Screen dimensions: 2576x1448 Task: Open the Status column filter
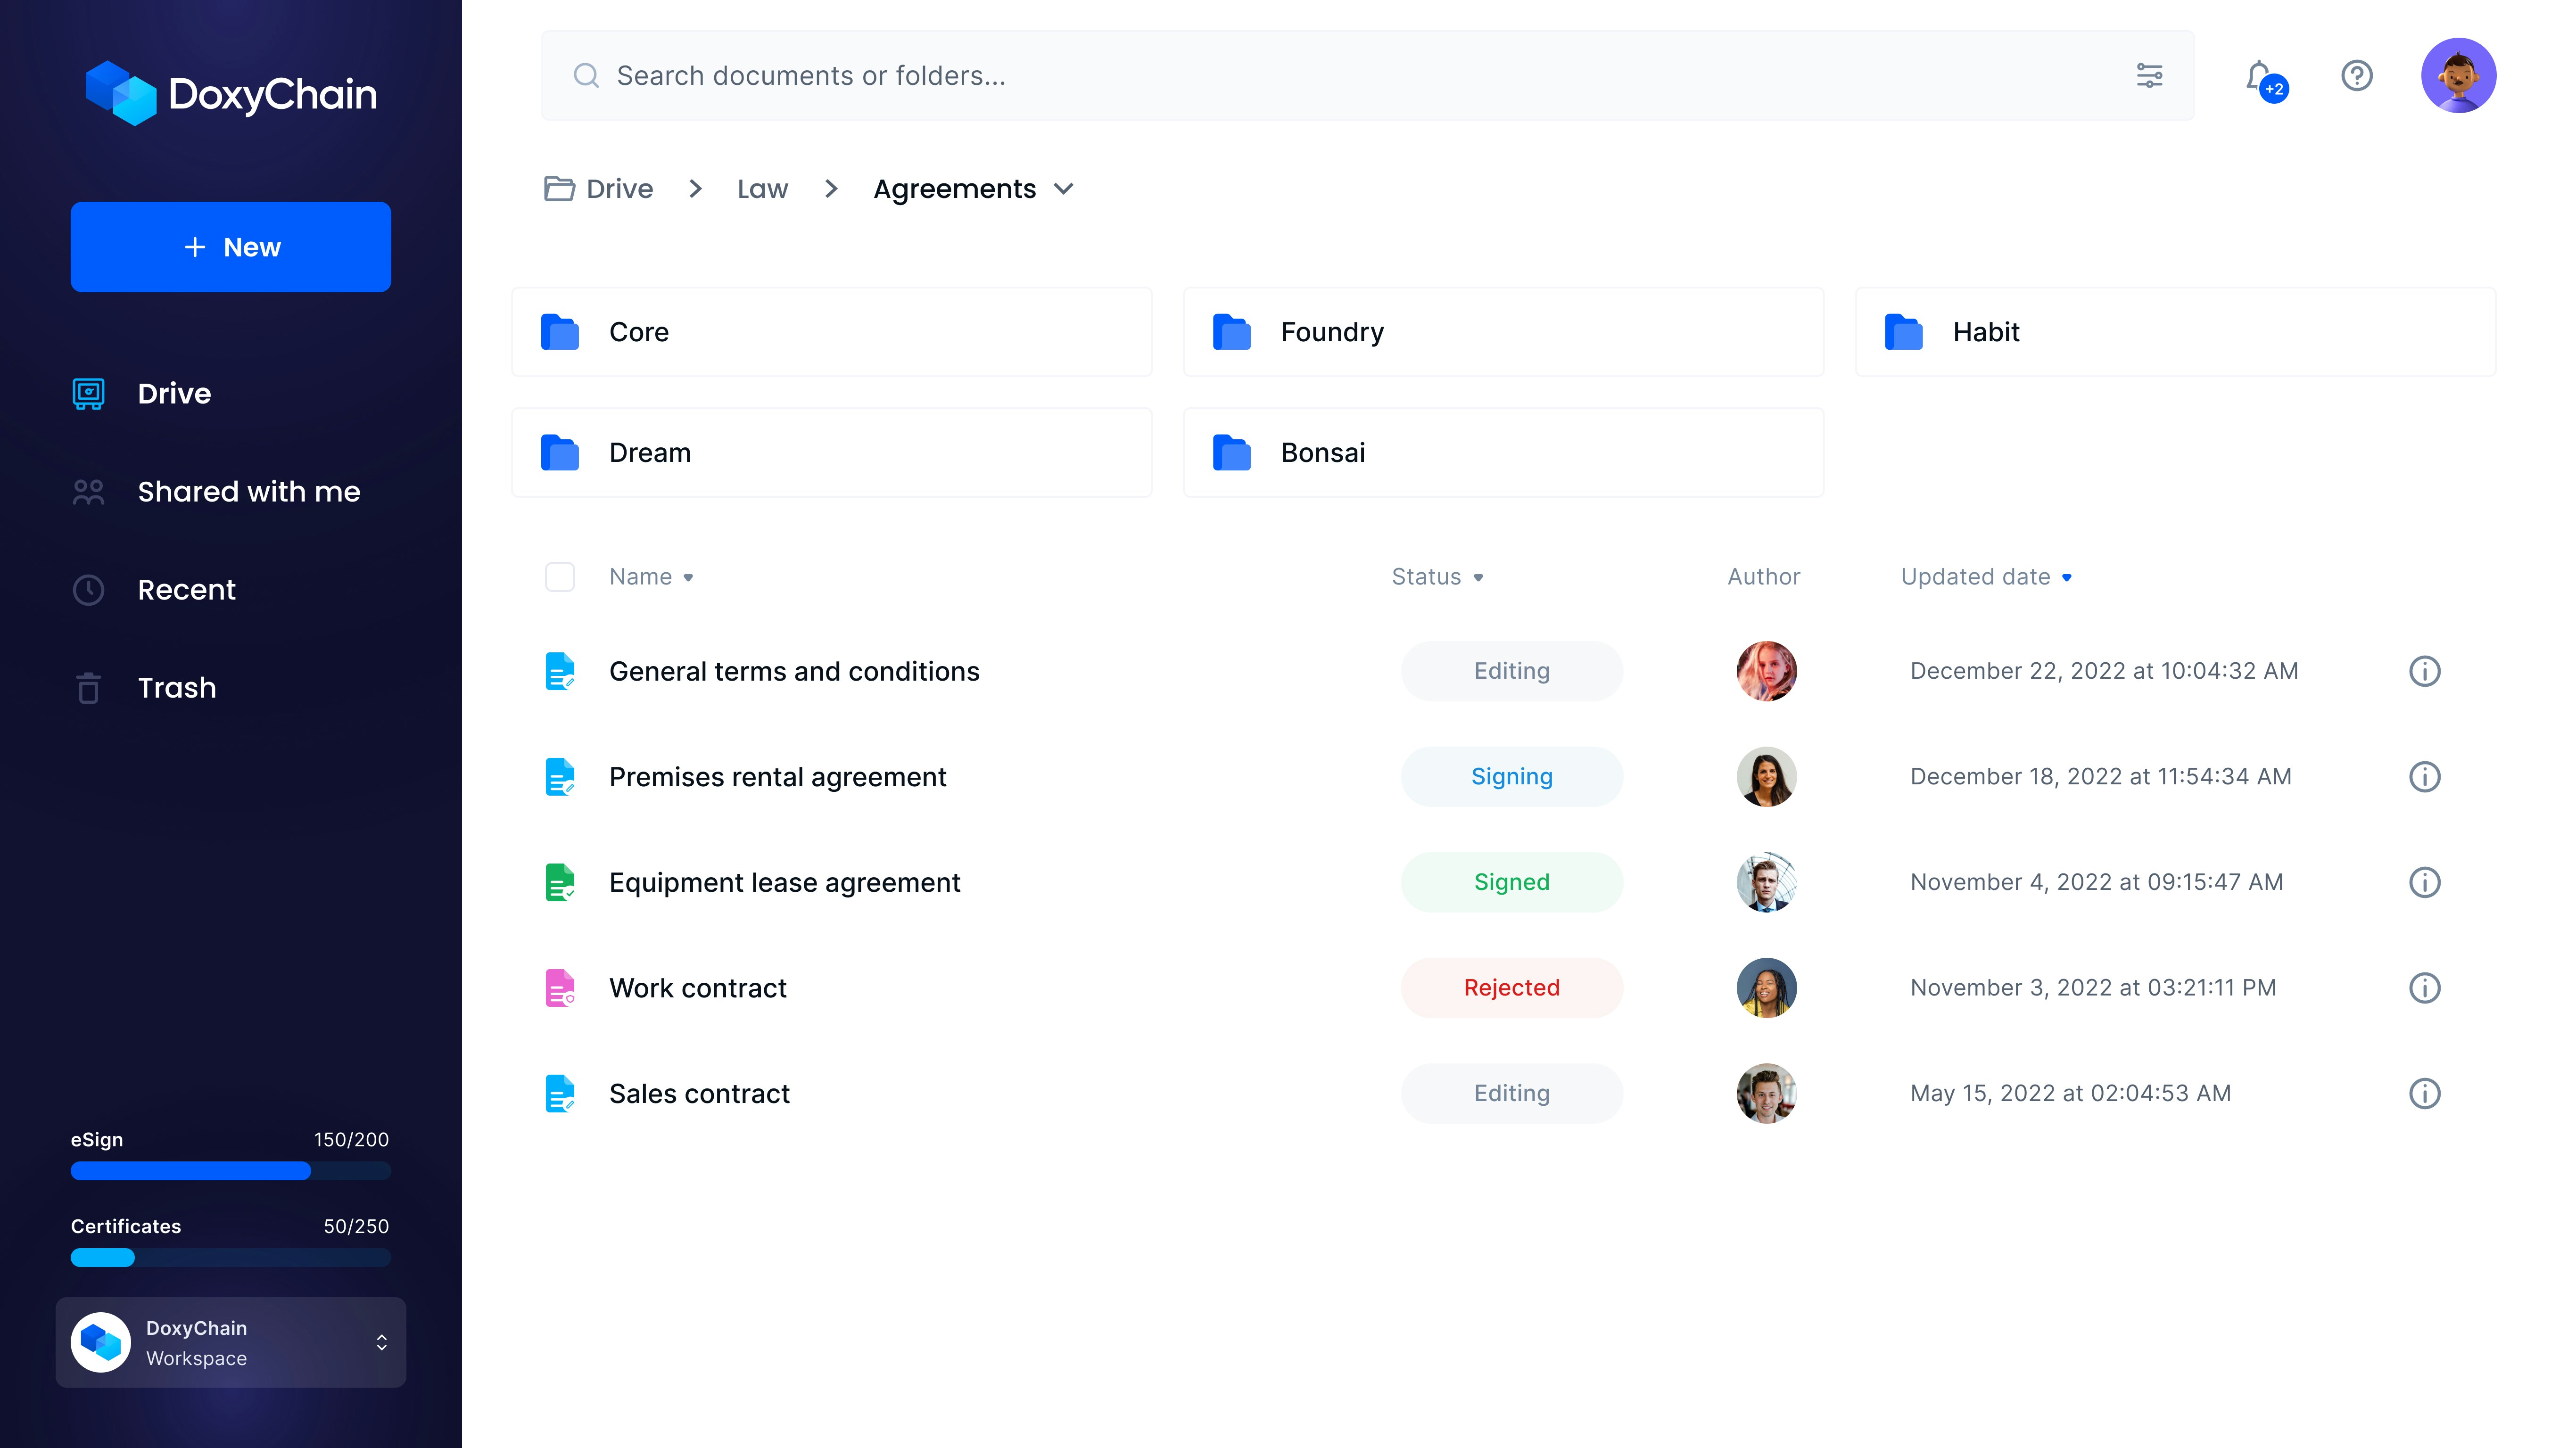click(x=1437, y=577)
